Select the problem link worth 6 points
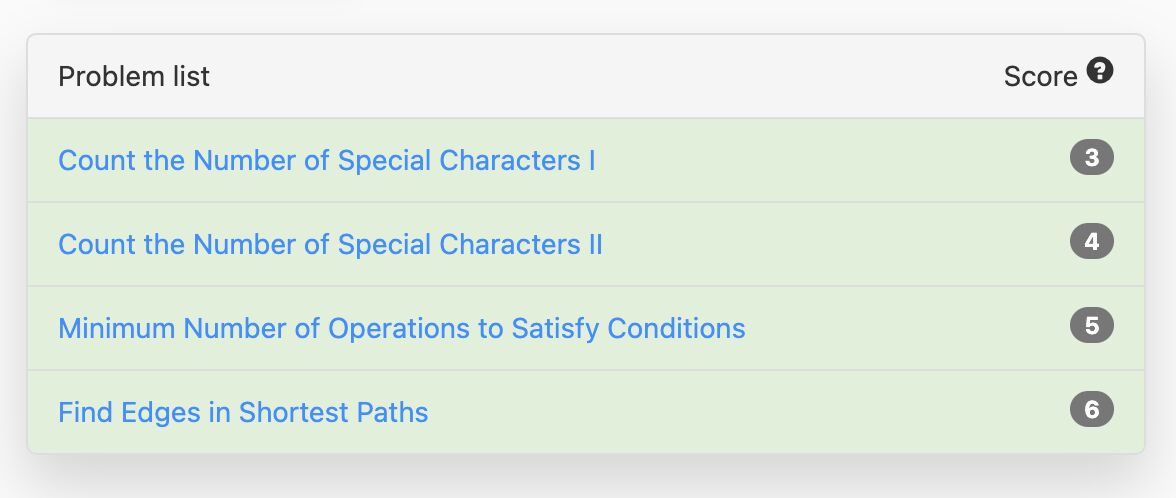 [x=244, y=412]
